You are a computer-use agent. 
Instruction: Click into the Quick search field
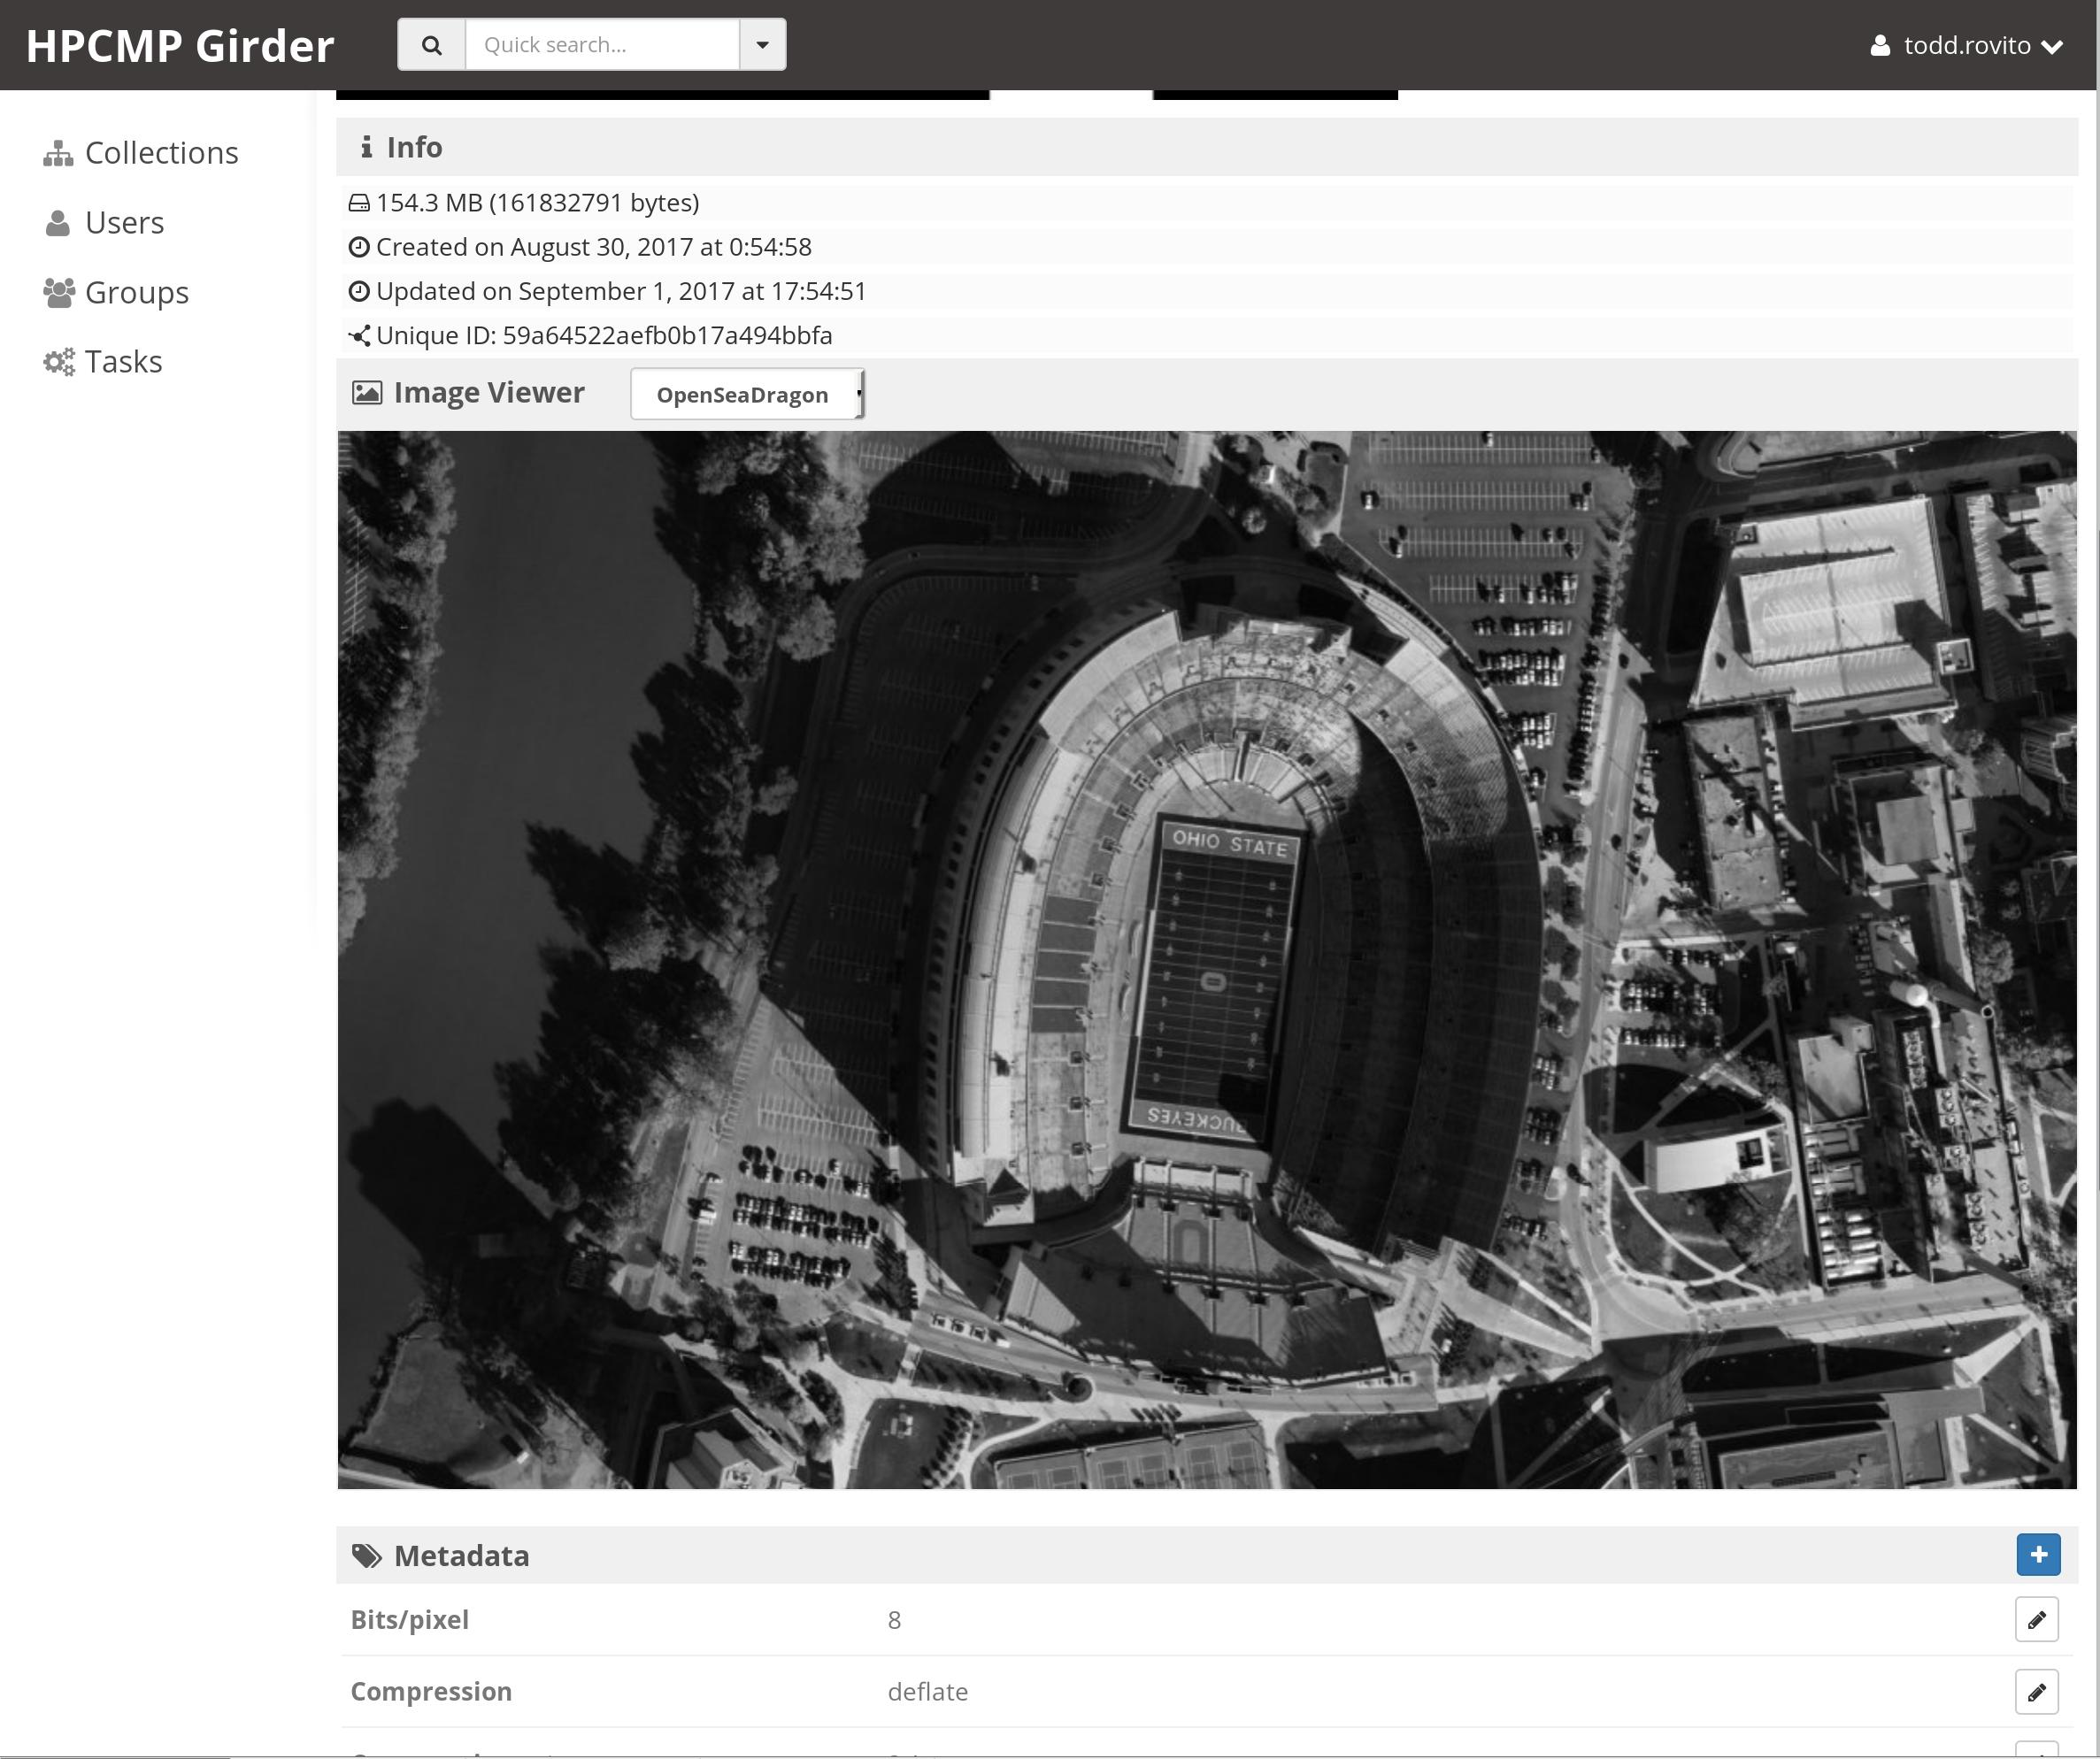tap(602, 45)
